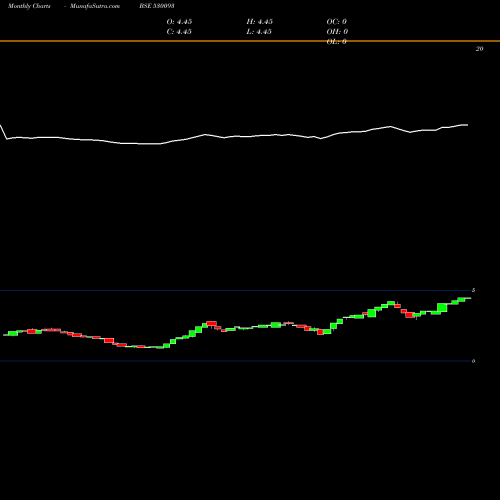Click the 'BSE 539093' symbol label

click(157, 6)
